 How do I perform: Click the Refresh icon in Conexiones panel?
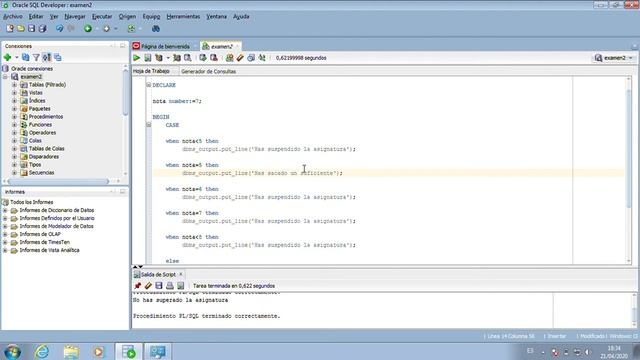(25, 58)
